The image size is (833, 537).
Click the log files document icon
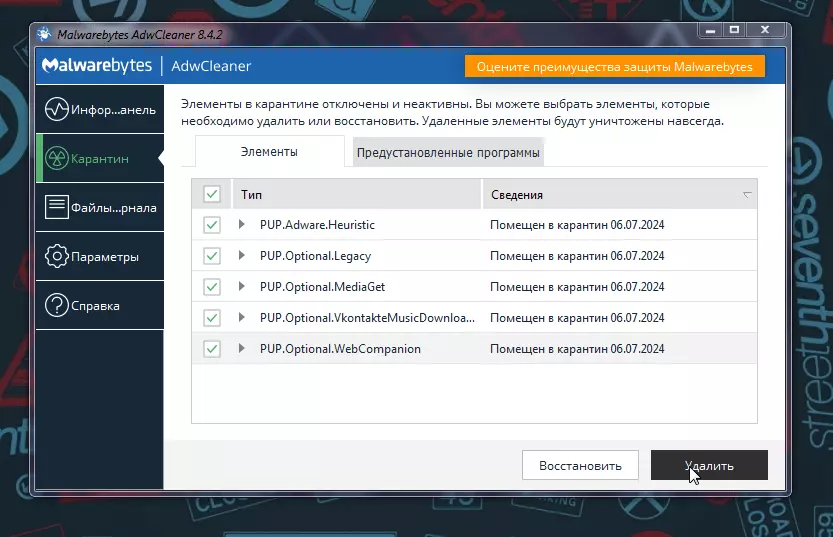pos(56,207)
